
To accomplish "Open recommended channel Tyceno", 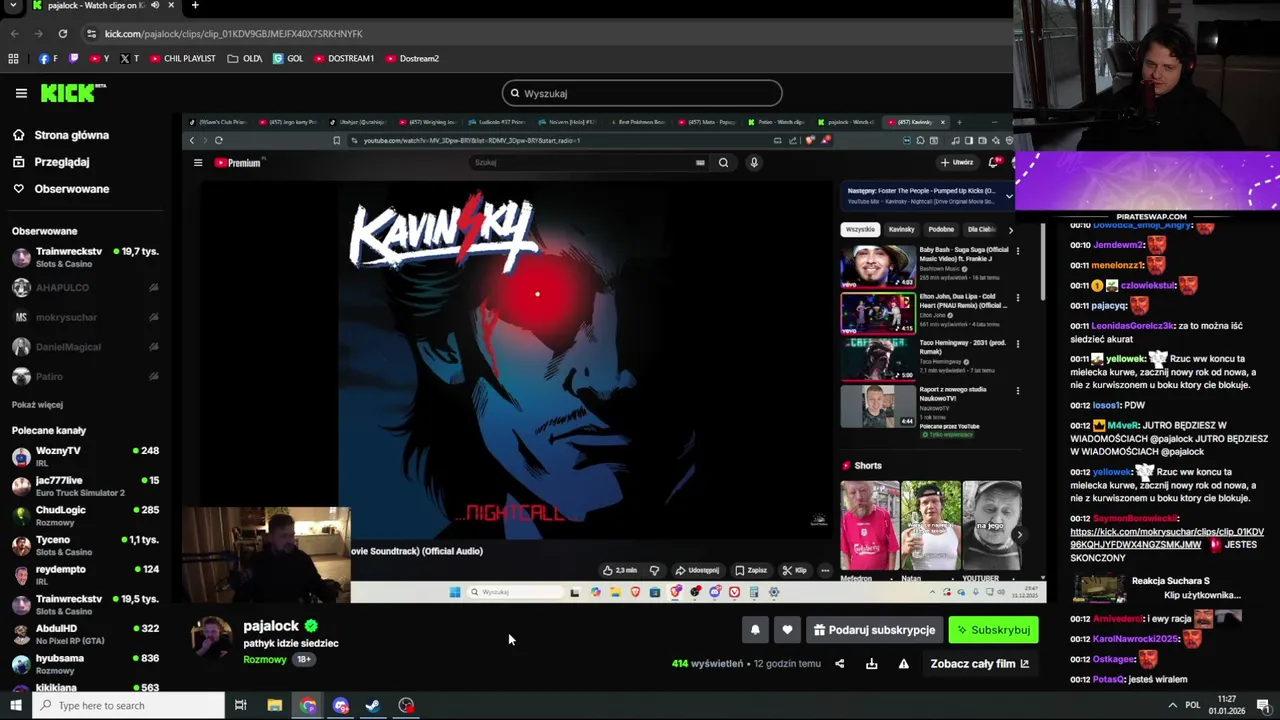I will [85, 545].
